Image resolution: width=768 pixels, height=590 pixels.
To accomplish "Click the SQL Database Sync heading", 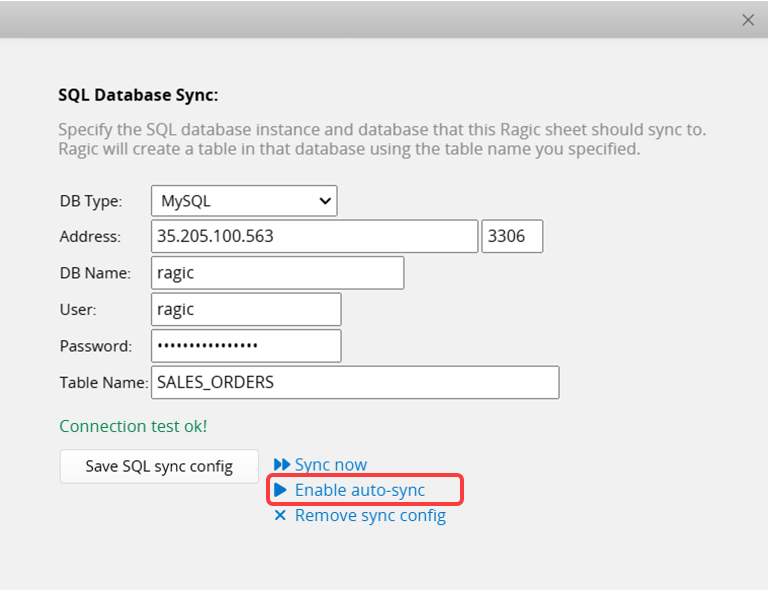I will pos(138,96).
